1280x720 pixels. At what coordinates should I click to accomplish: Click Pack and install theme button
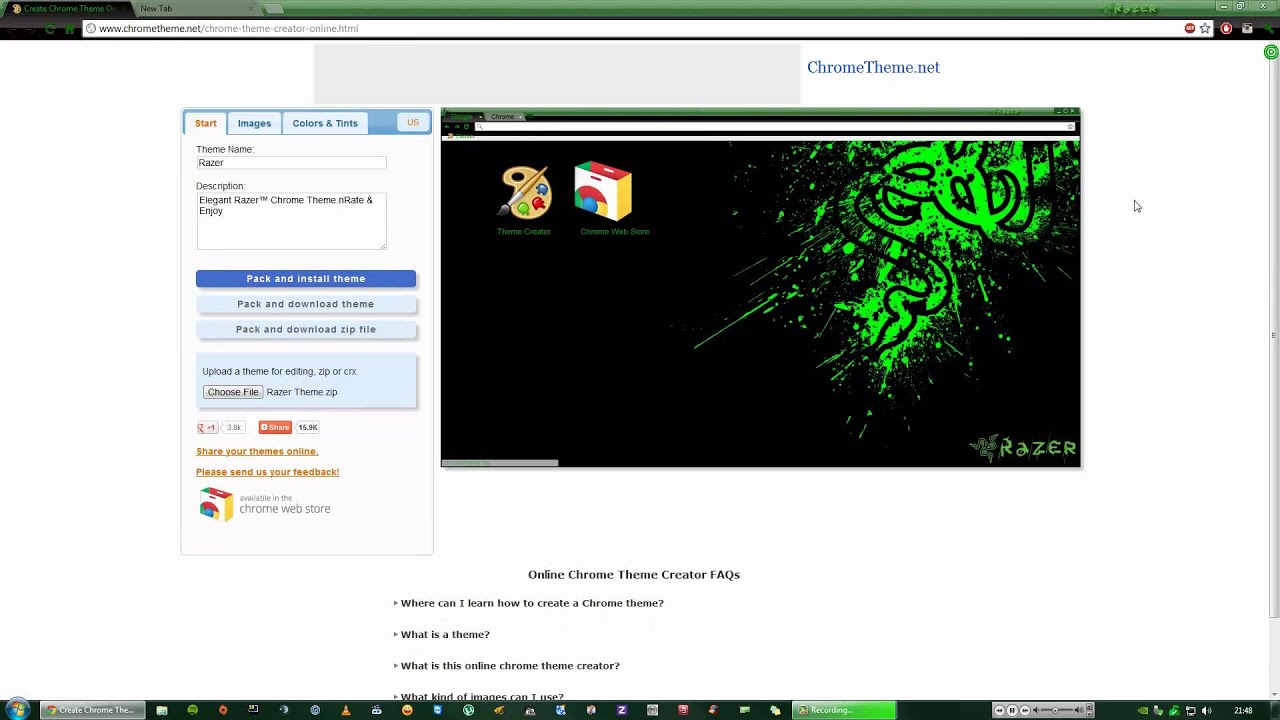[x=306, y=279]
